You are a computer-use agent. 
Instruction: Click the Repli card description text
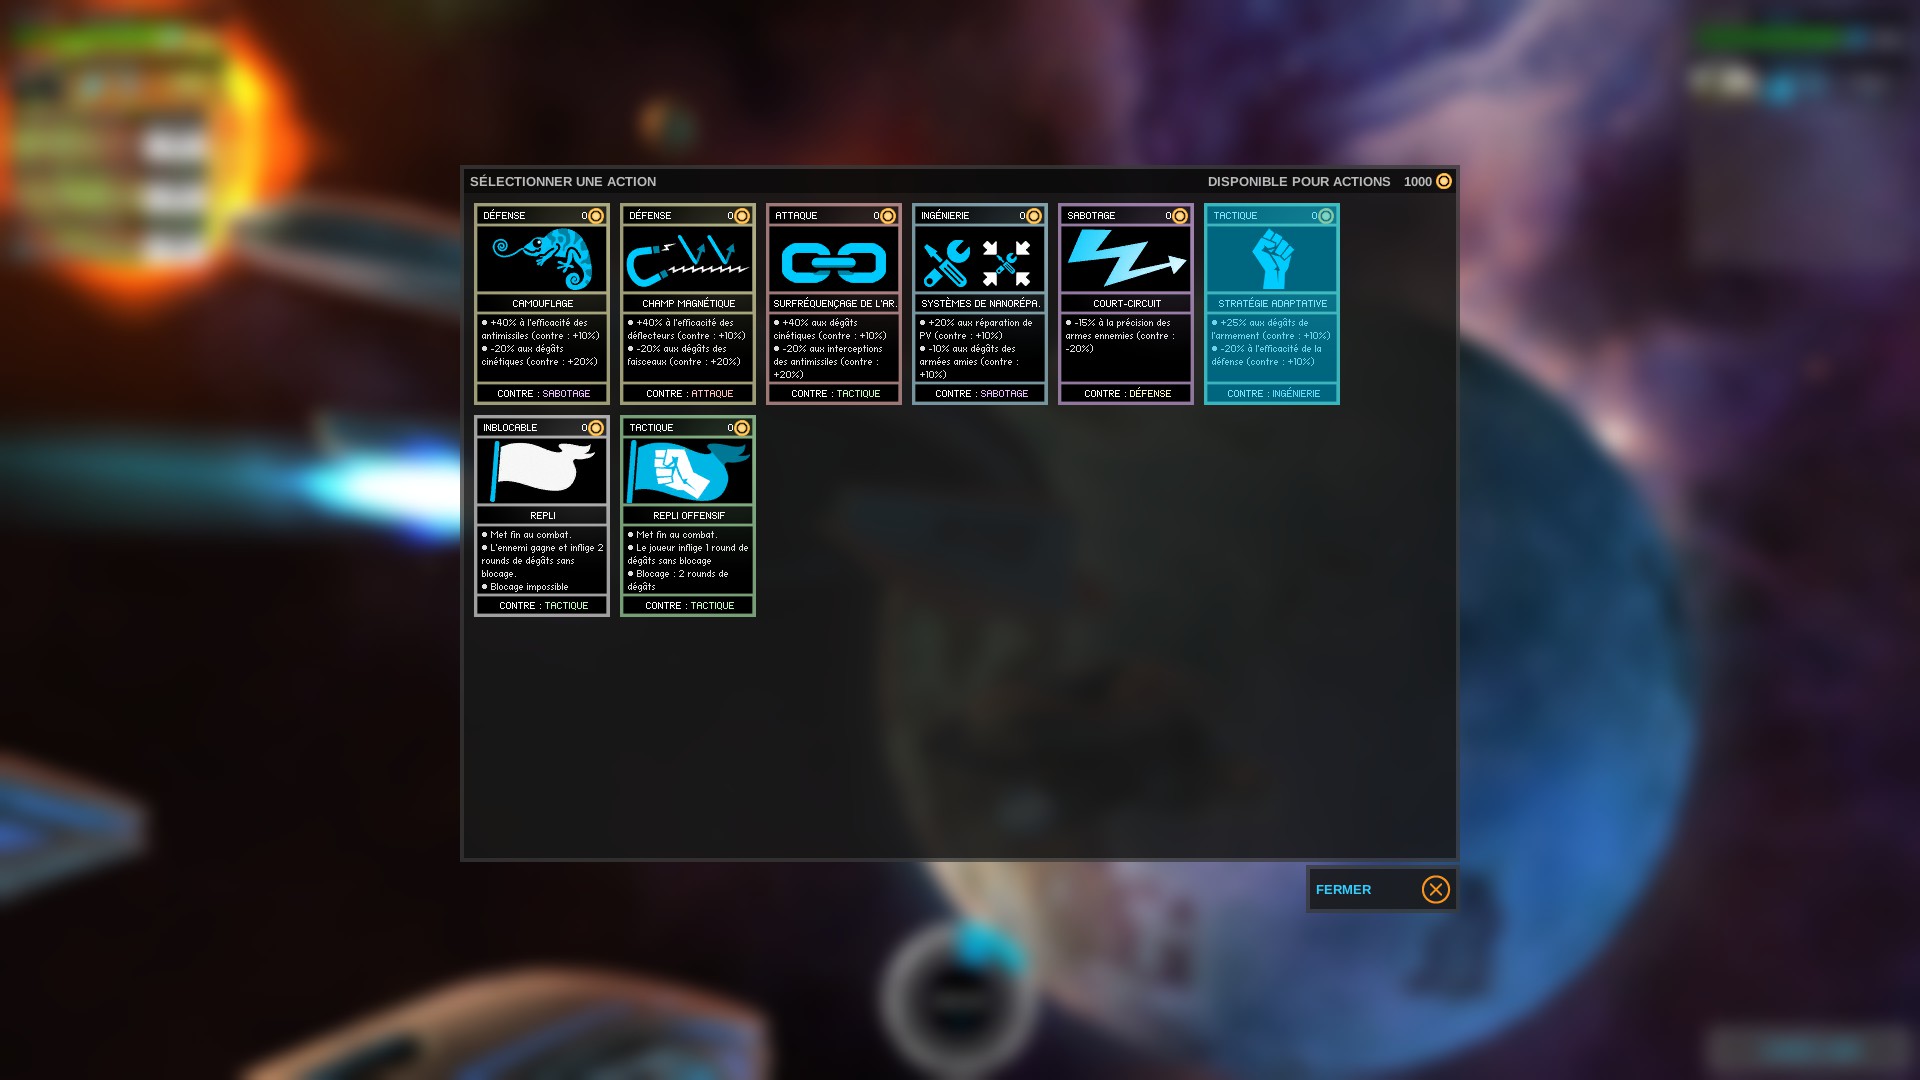click(x=542, y=560)
